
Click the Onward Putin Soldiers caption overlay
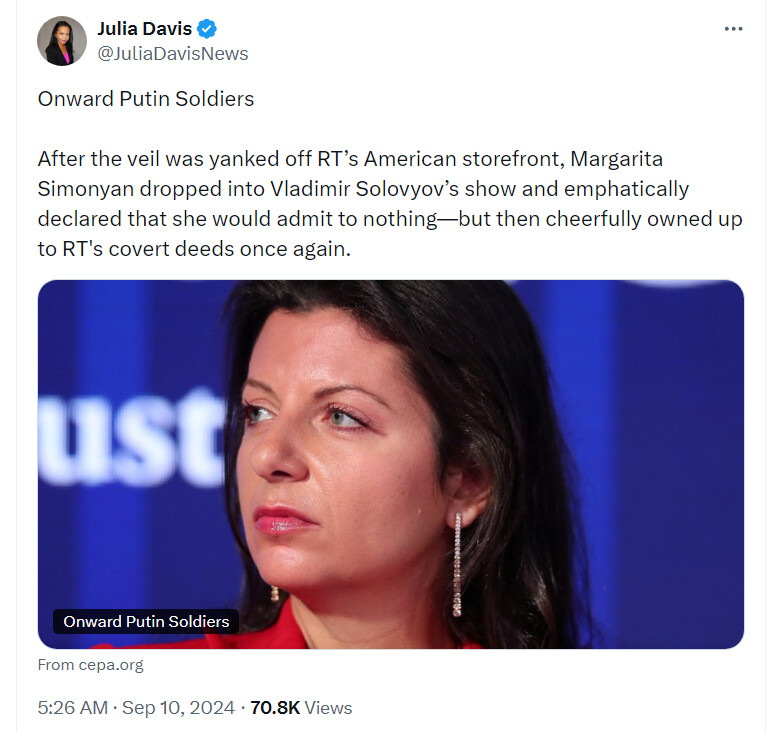coord(146,621)
